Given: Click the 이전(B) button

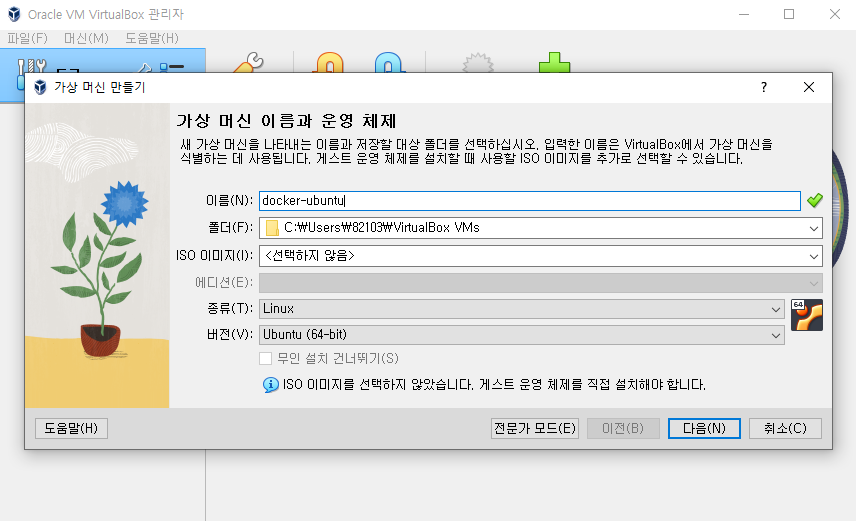Looking at the screenshot, I should (623, 429).
